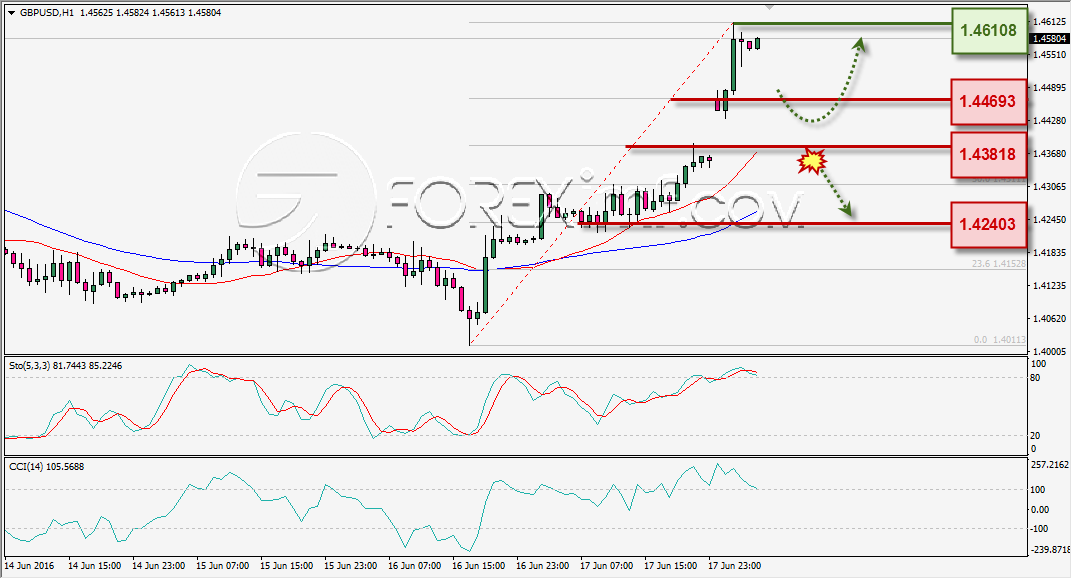Click the 80 level on the Stochastic scale
Screen dimensions: 1072x579
(1035, 378)
